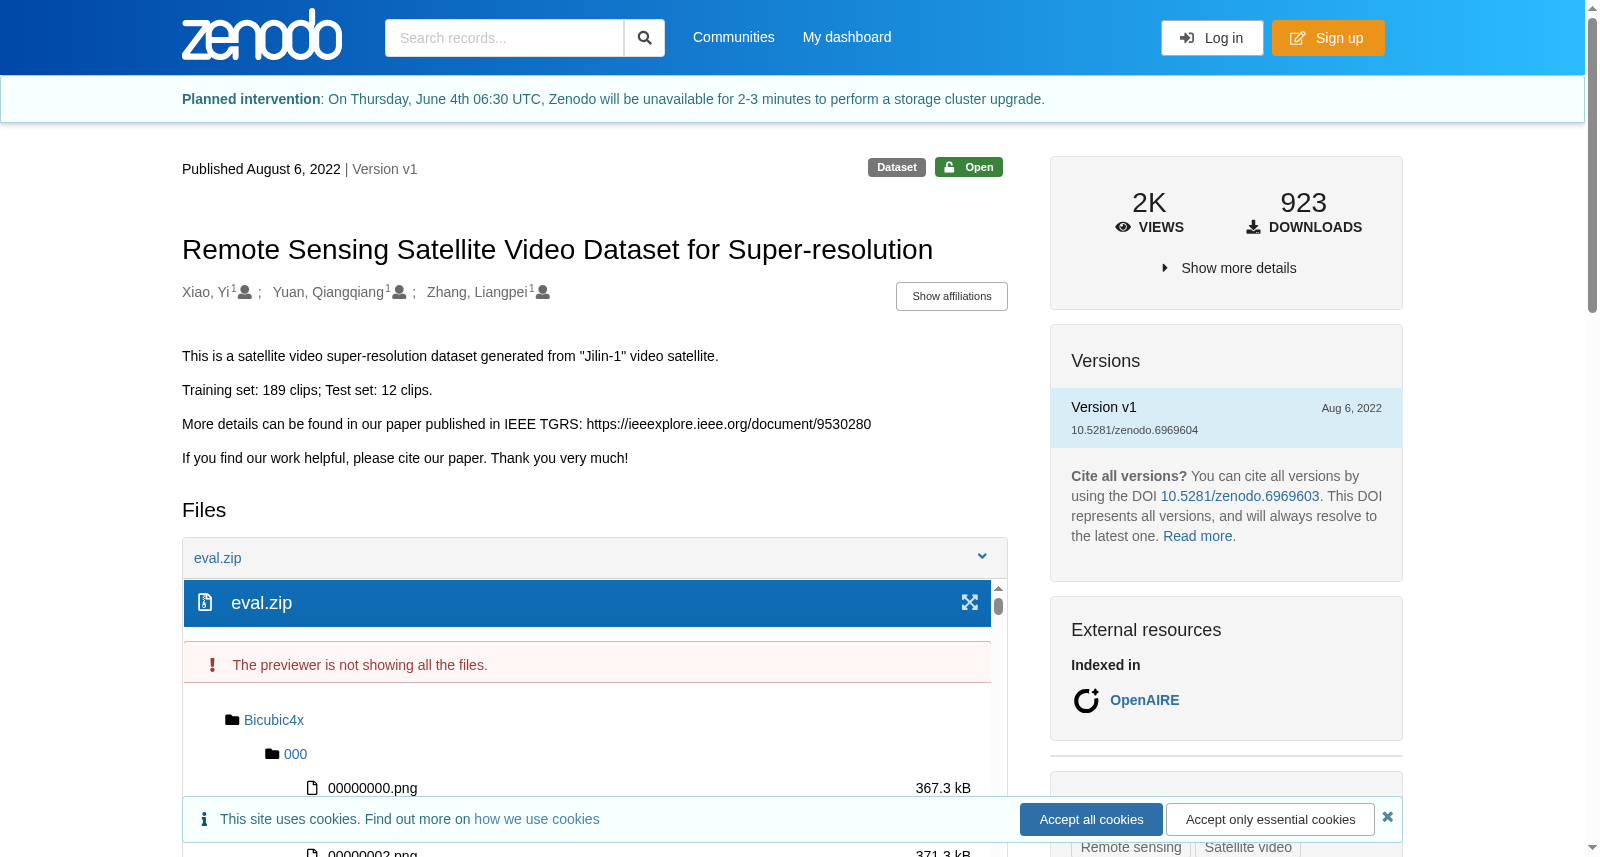Click the Zenodo logo

click(x=262, y=36)
